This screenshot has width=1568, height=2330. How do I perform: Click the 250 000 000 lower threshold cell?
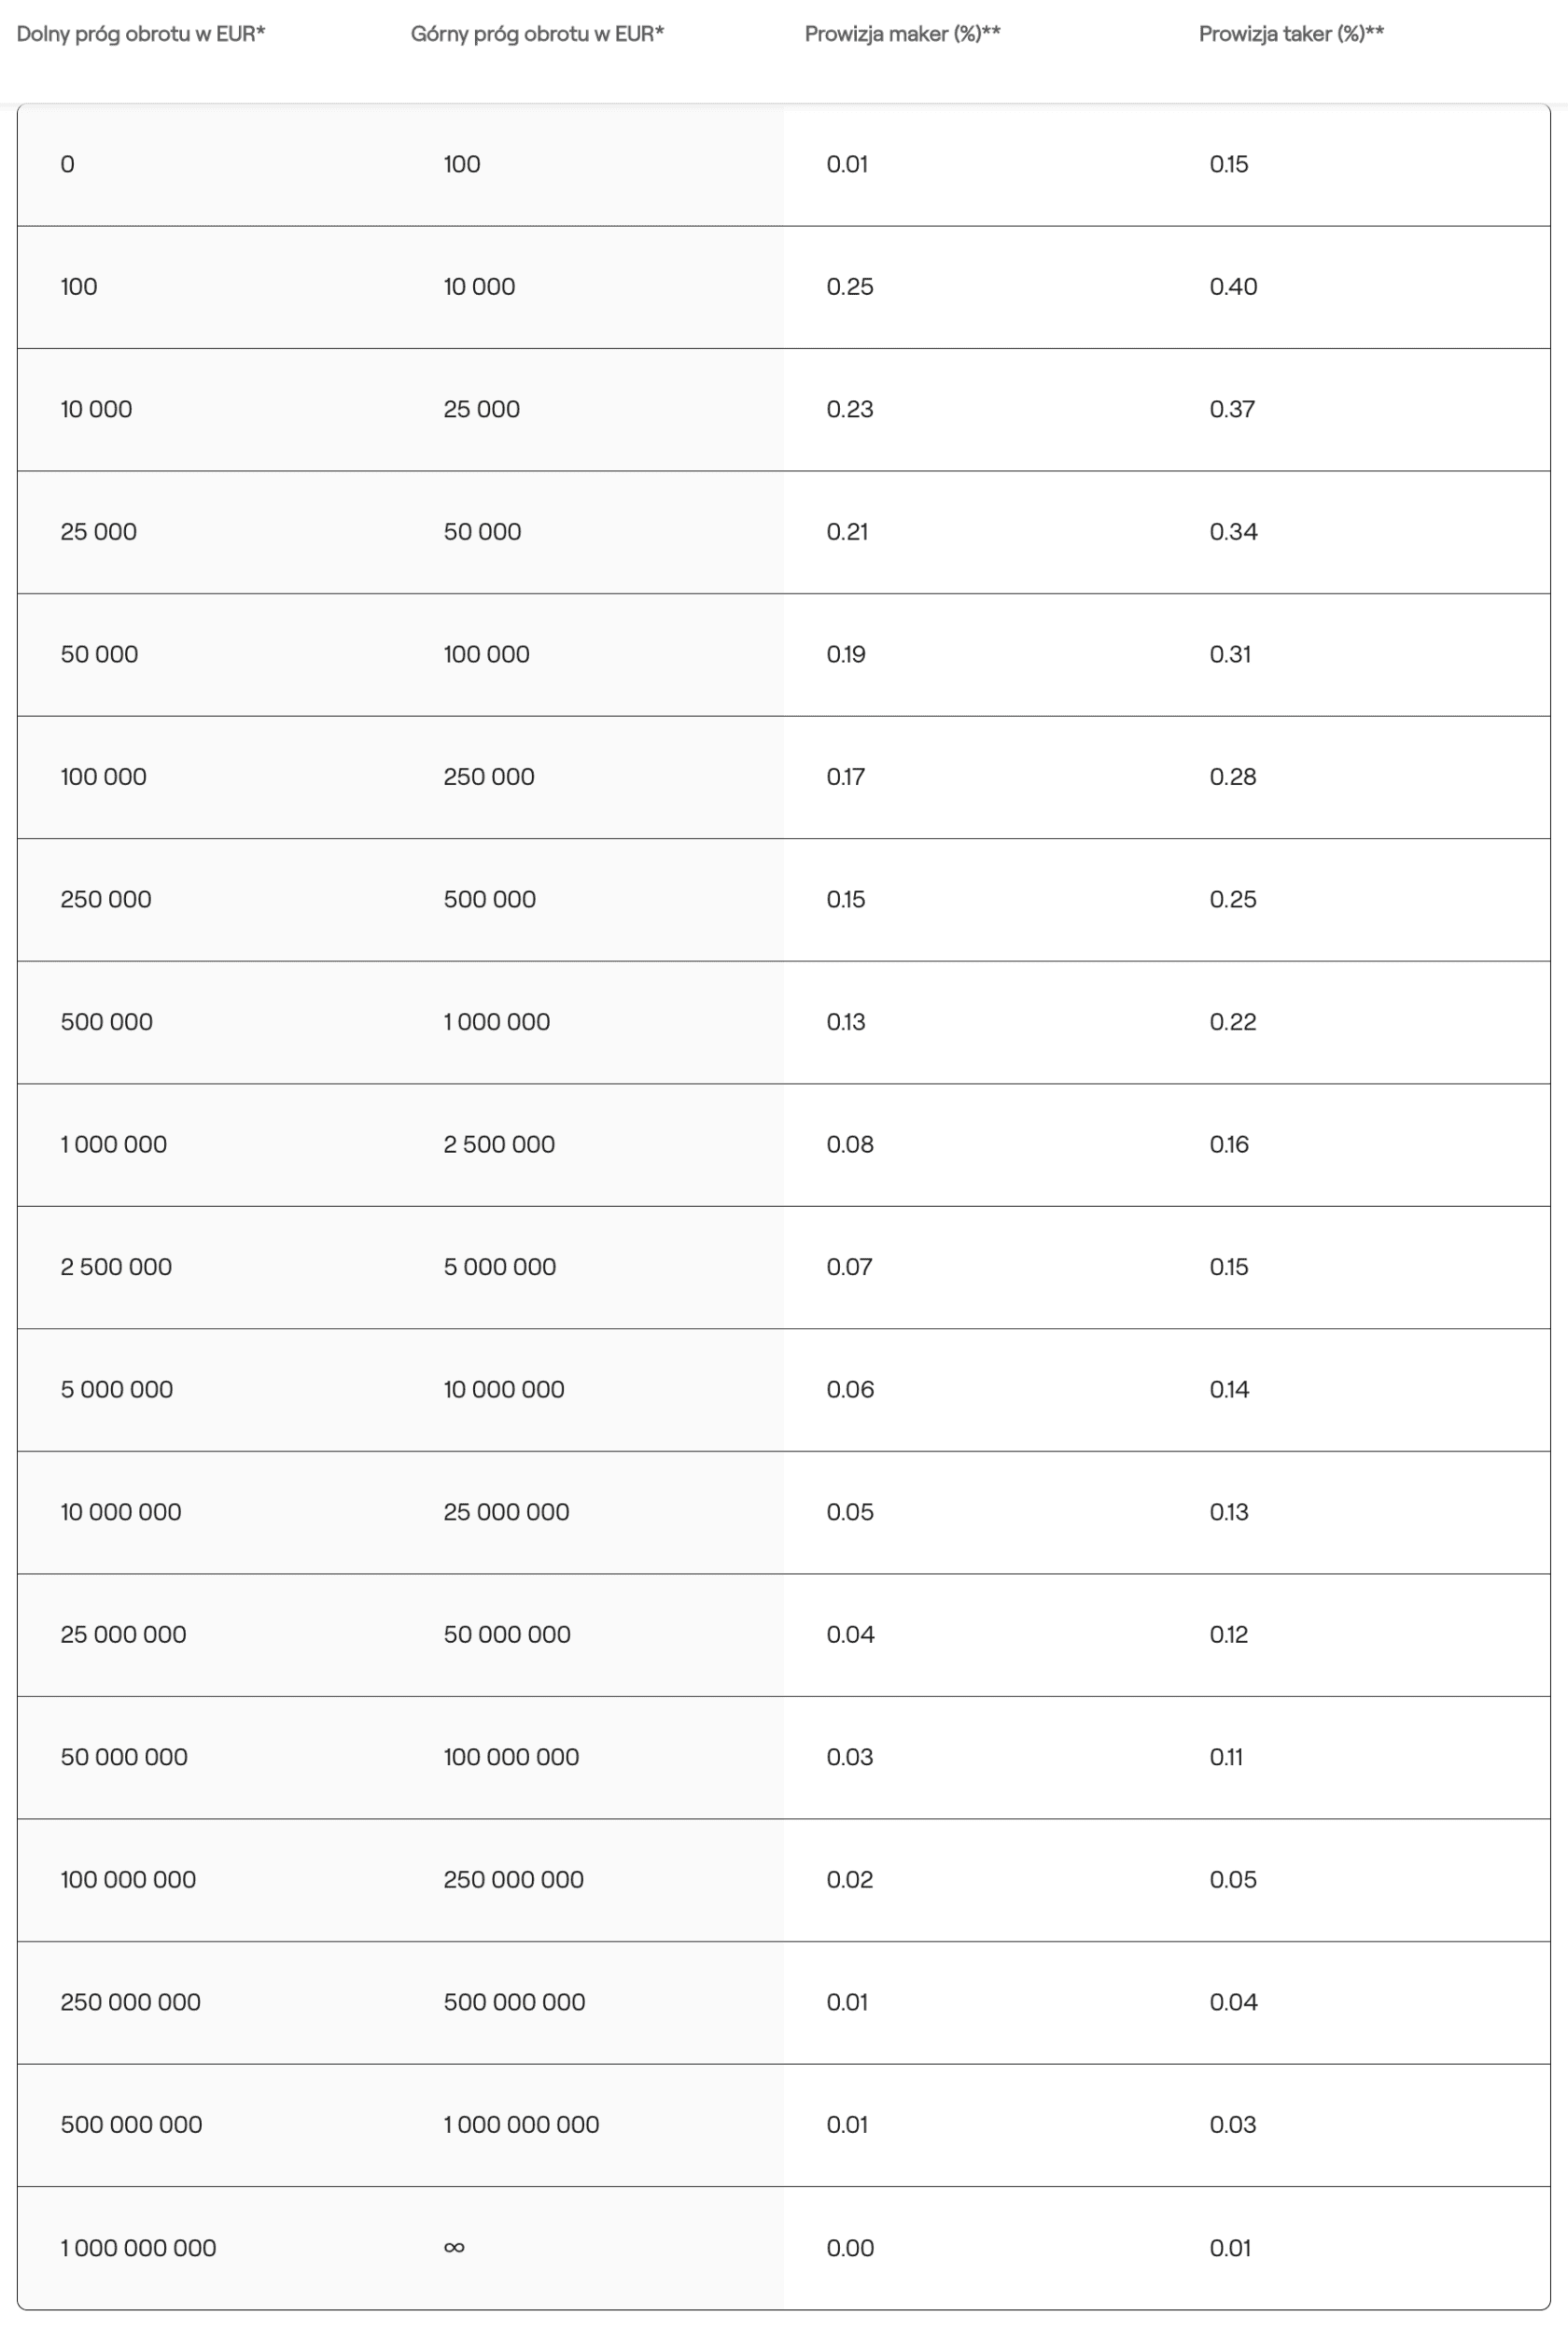point(130,2002)
